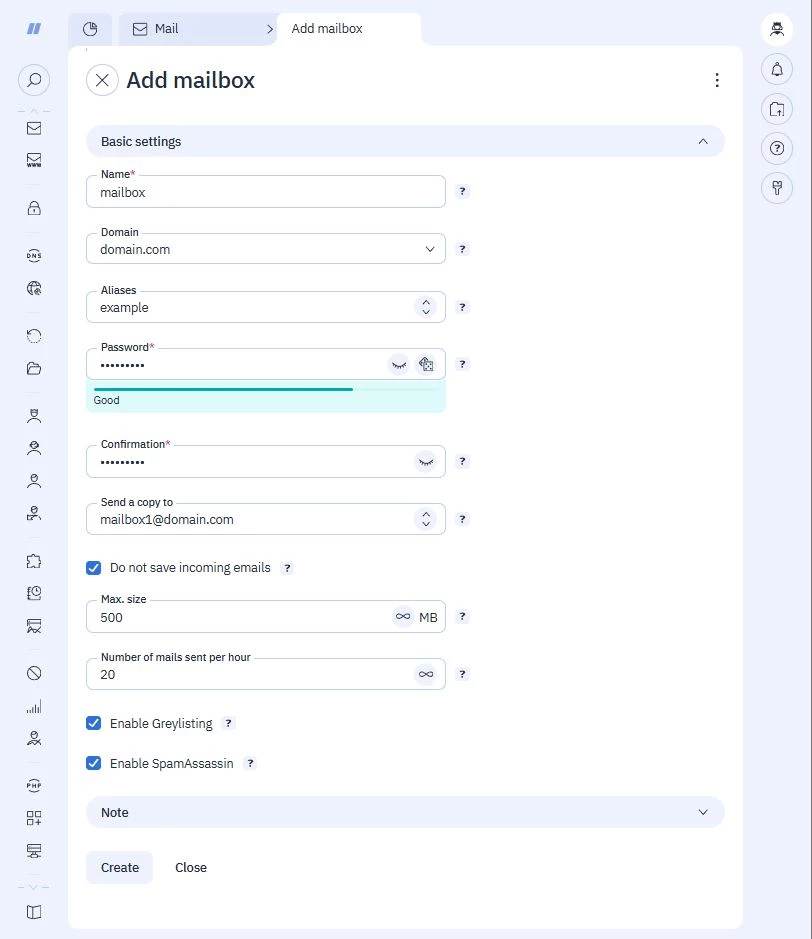The width and height of the screenshot is (812, 939).
Task: Disable the Enable Greylisting checkbox
Action: click(x=93, y=723)
